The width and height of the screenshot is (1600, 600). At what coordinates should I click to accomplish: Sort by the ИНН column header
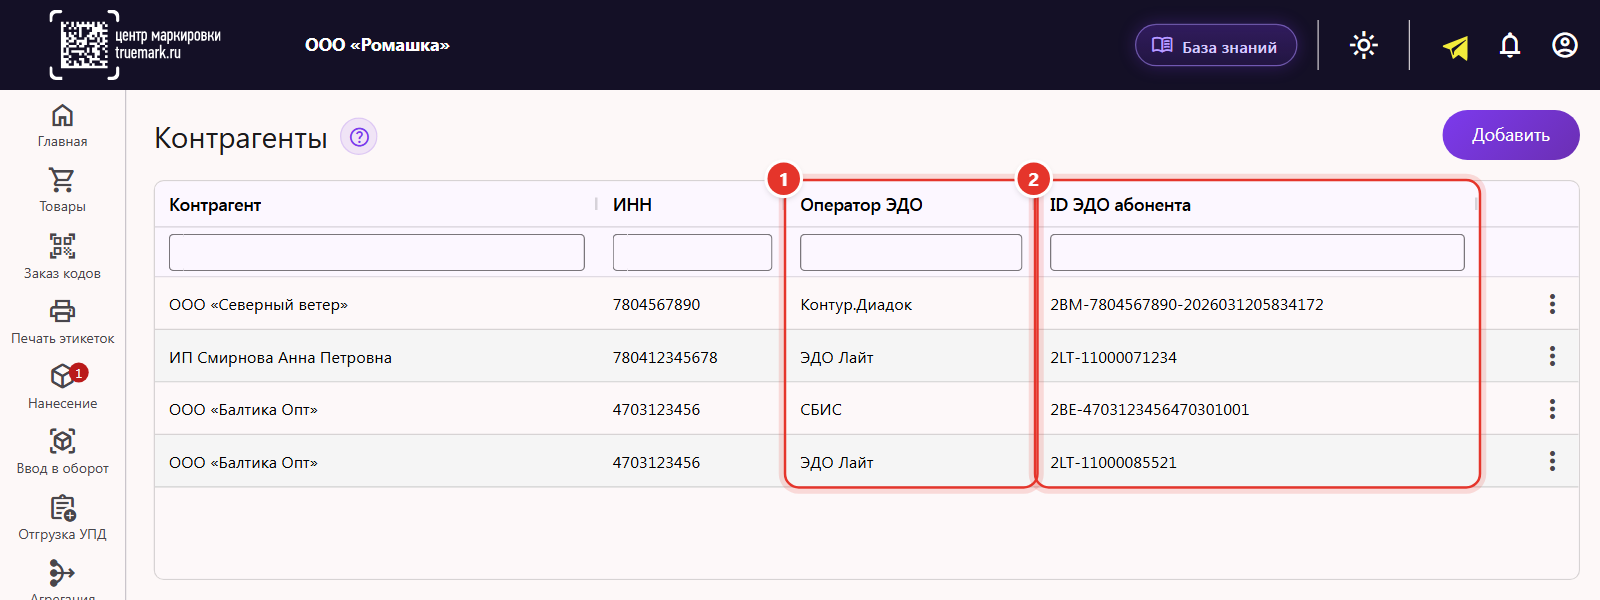pyautogui.click(x=632, y=205)
